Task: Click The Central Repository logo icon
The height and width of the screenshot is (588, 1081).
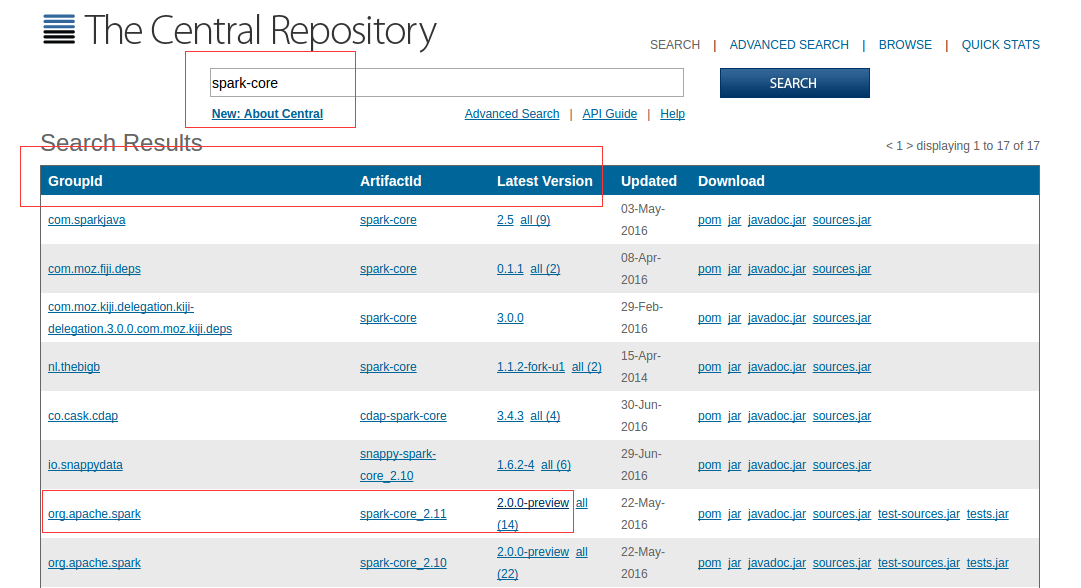Action: (x=59, y=29)
